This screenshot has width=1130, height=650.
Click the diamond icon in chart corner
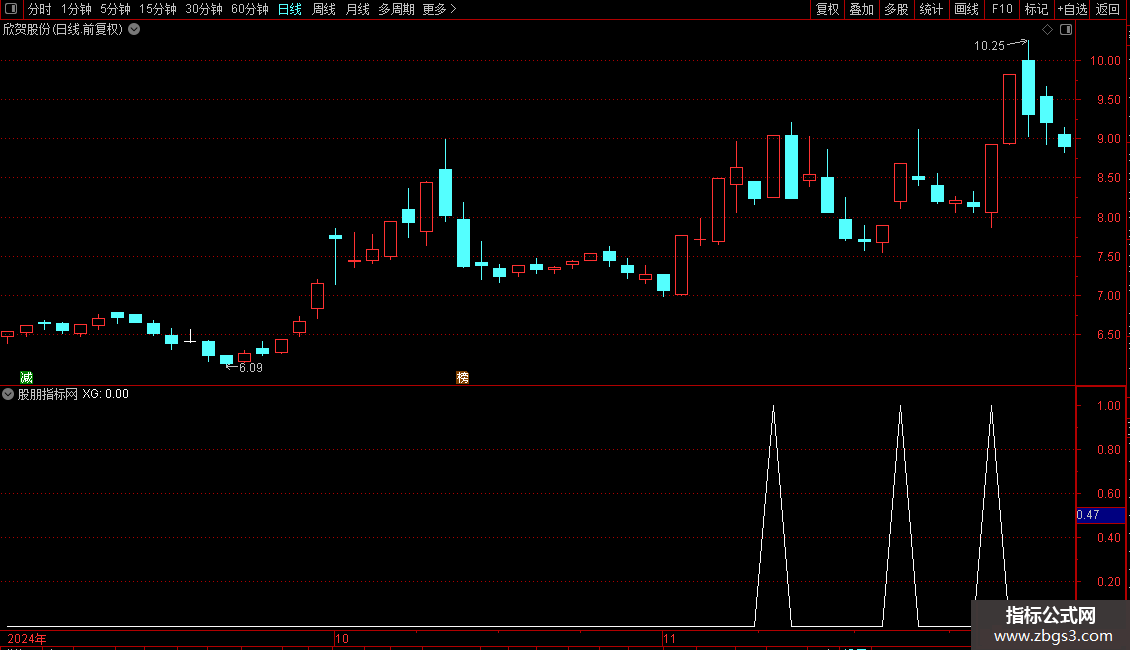[x=1048, y=30]
